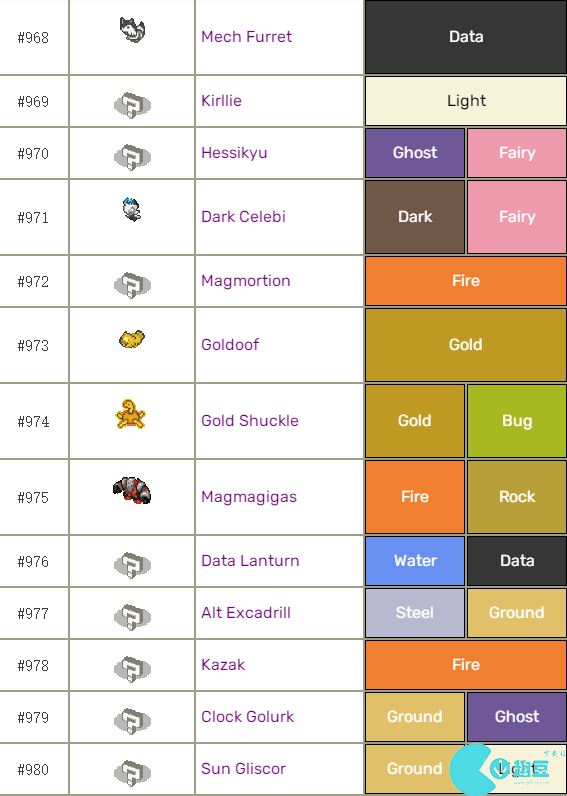Click the Mech Furret sprite icon
Image resolution: width=567 pixels, height=796 pixels.
[x=132, y=29]
